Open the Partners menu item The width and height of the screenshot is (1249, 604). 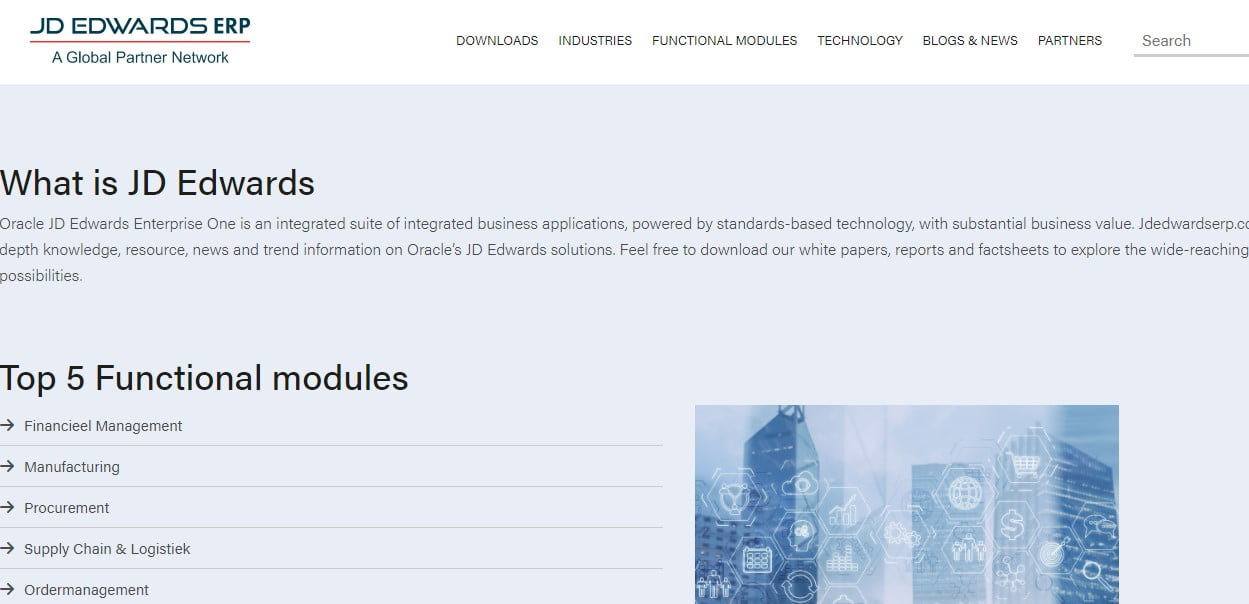click(1070, 41)
